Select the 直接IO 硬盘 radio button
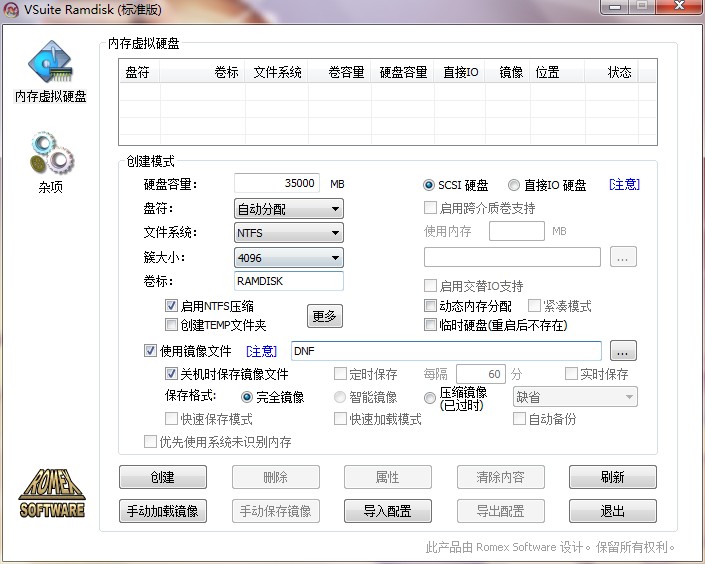The image size is (705, 564). [x=514, y=185]
